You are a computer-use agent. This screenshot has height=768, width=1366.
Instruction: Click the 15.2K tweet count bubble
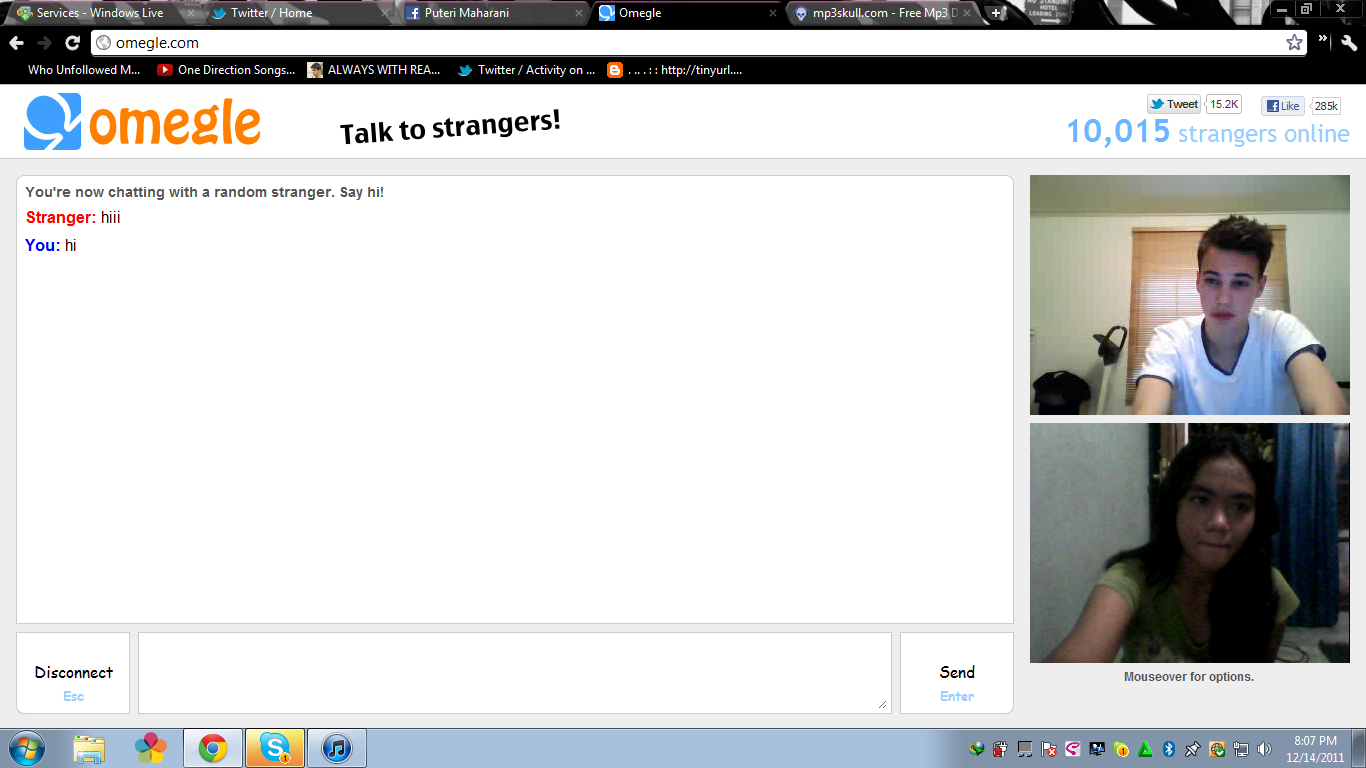(x=1224, y=104)
